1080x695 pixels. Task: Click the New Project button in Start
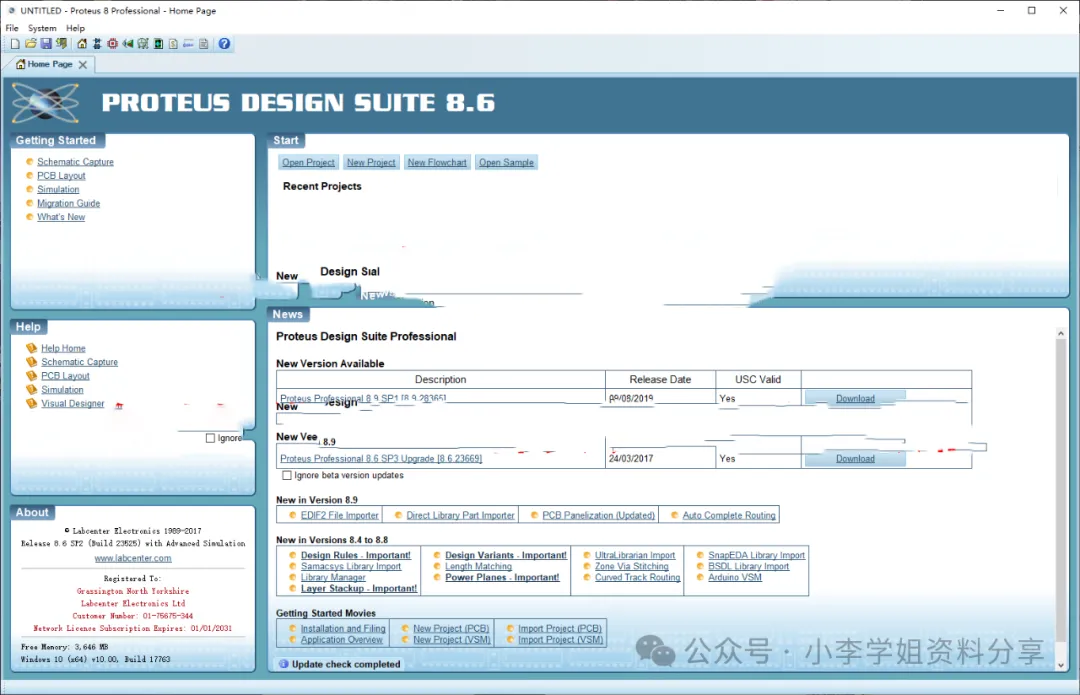371,163
